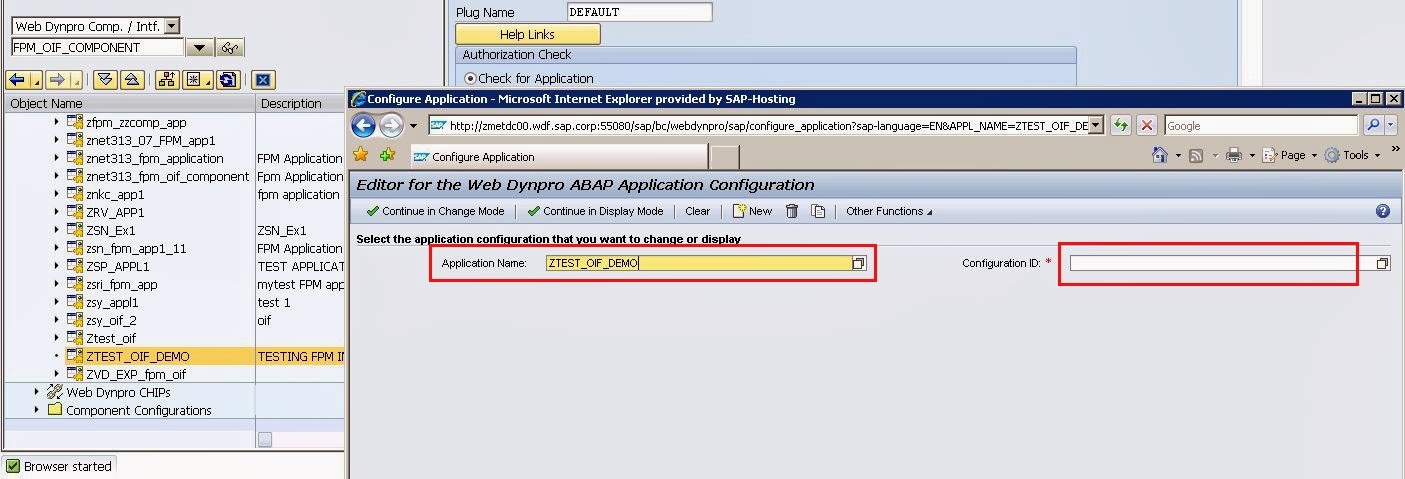Click Continue in Change Mode
The height and width of the screenshot is (479, 1405).
click(435, 211)
